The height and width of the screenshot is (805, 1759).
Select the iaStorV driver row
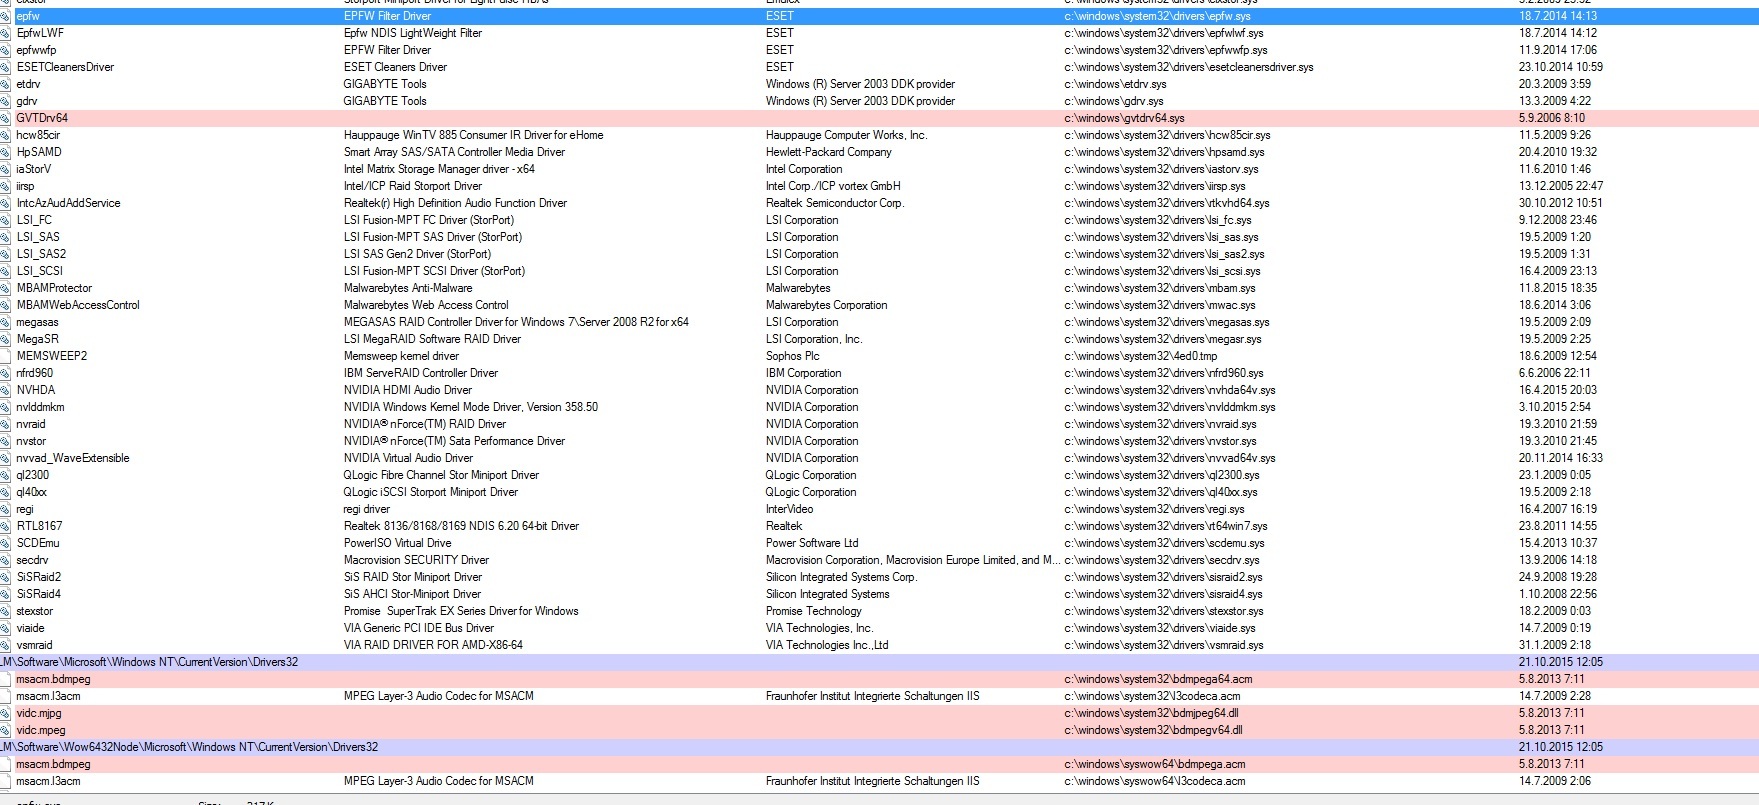tap(879, 169)
